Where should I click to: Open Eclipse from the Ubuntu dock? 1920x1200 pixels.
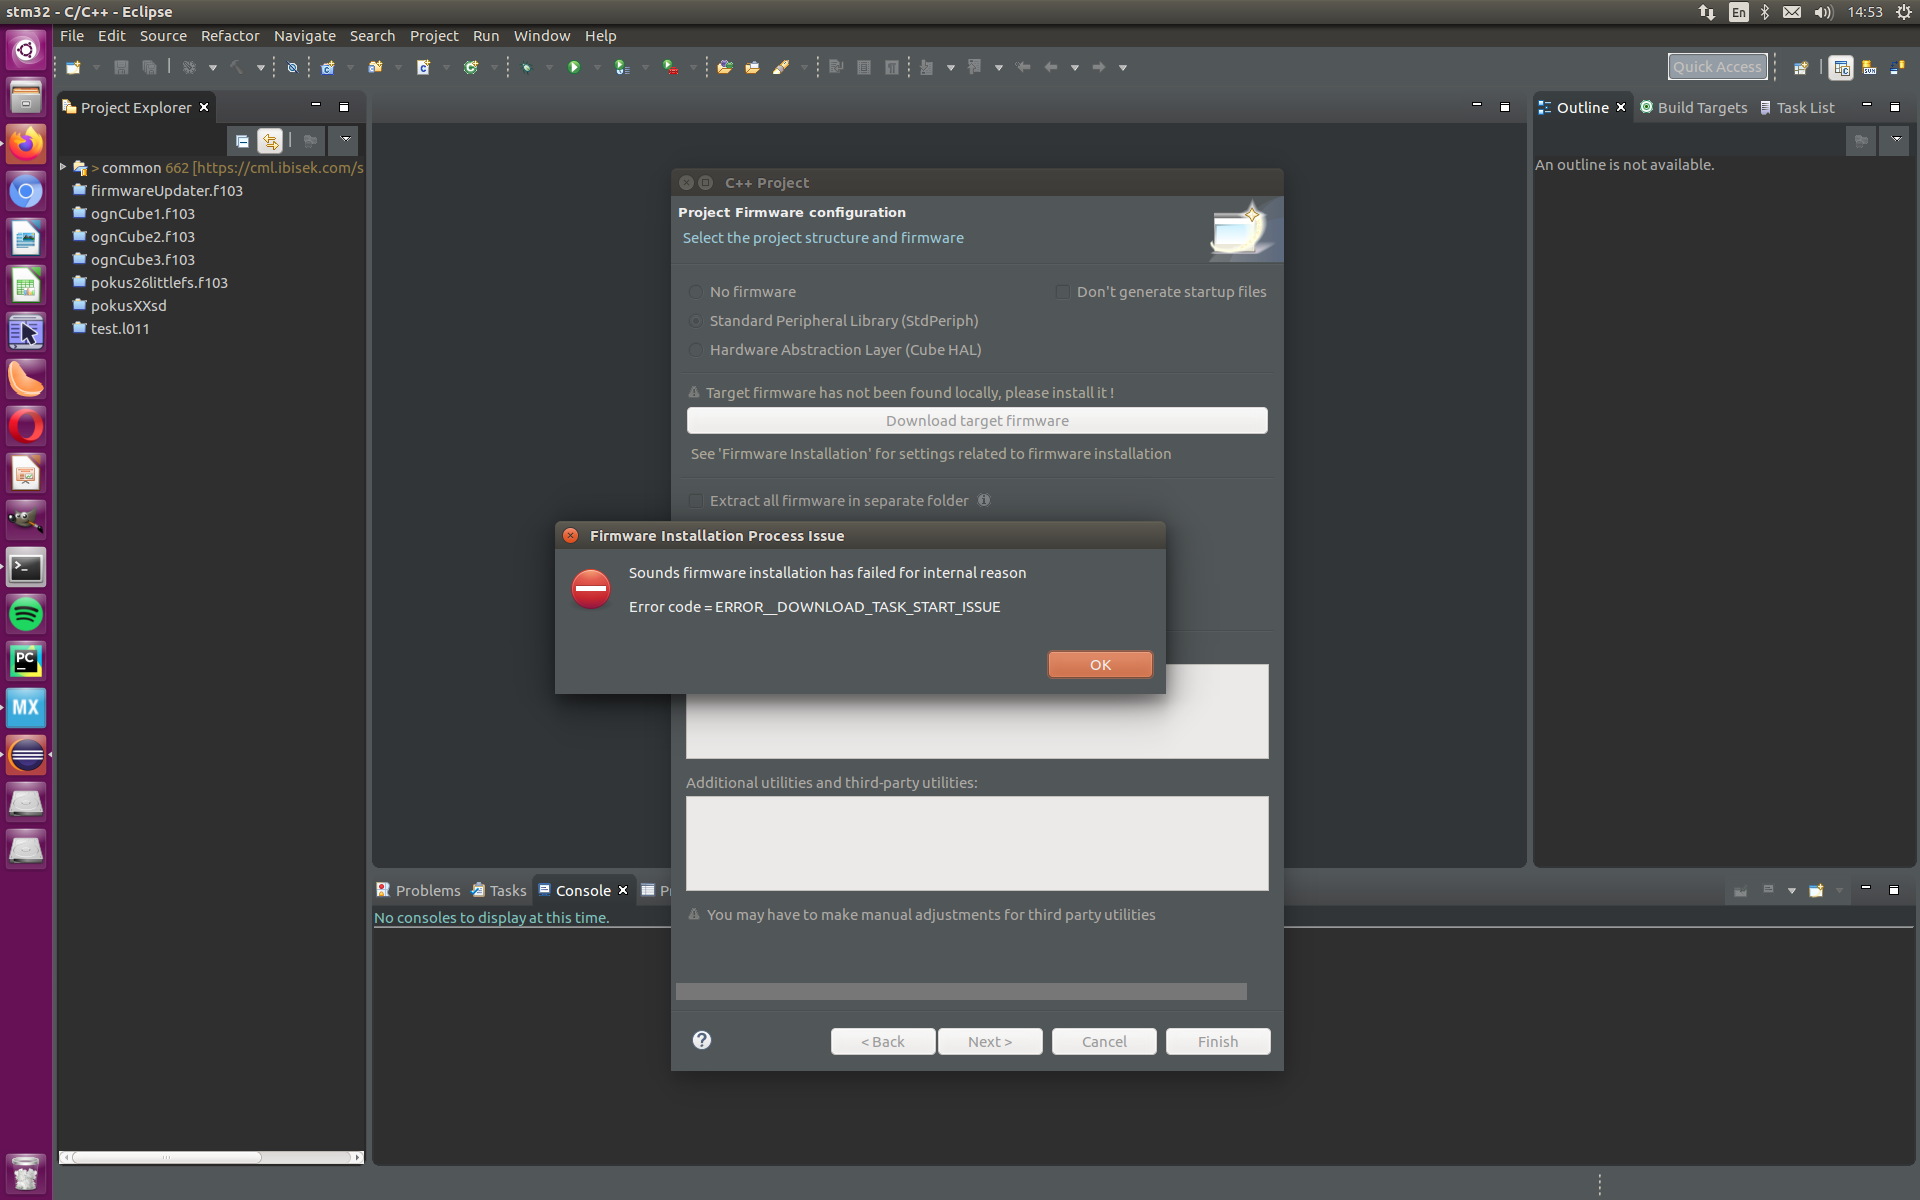26,755
